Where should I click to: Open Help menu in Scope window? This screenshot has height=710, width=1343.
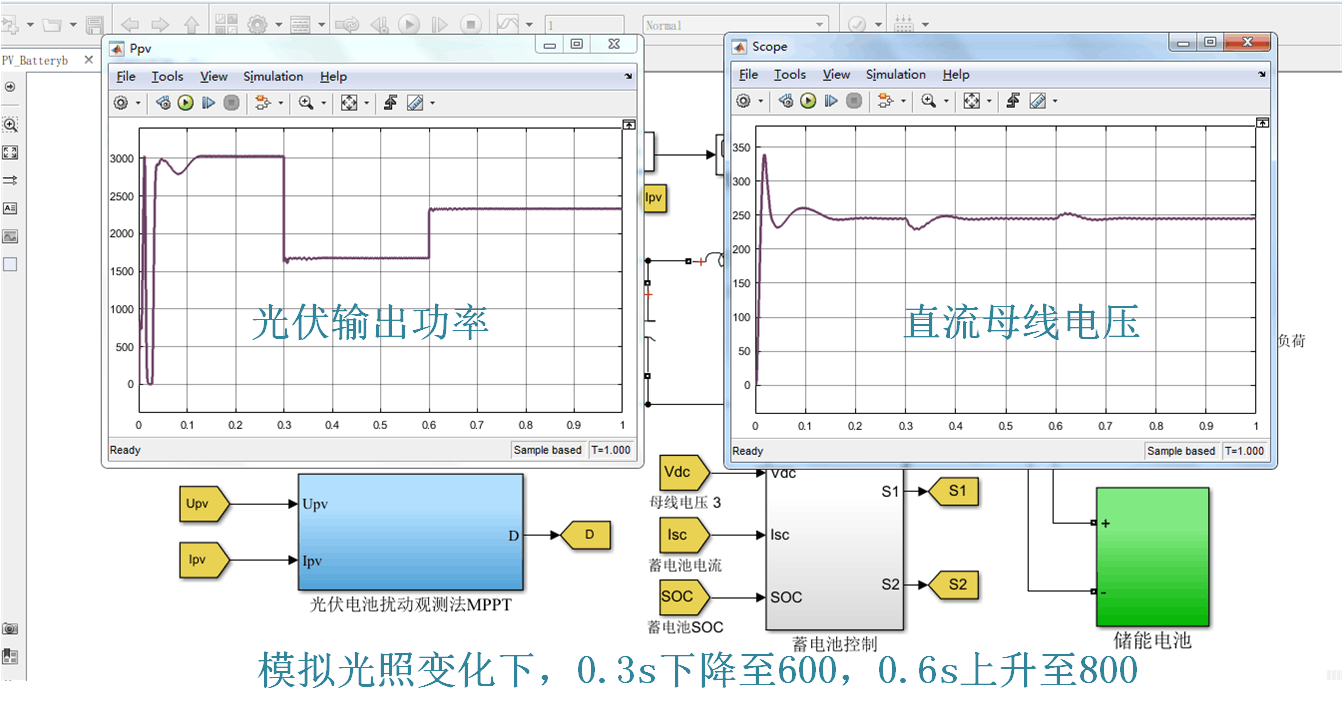pos(955,74)
